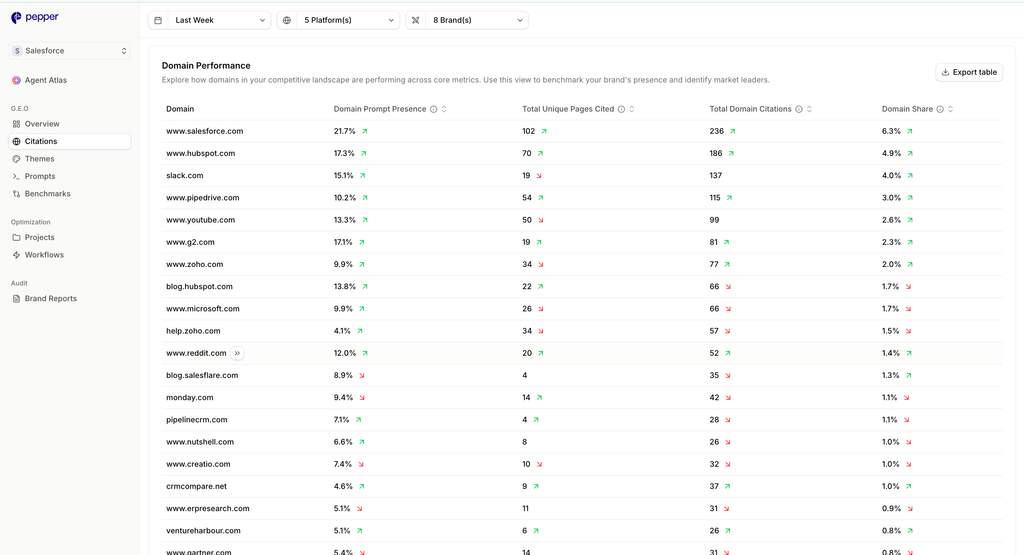
Task: Expand the 5 Platform(s) filter
Action: pos(338,20)
